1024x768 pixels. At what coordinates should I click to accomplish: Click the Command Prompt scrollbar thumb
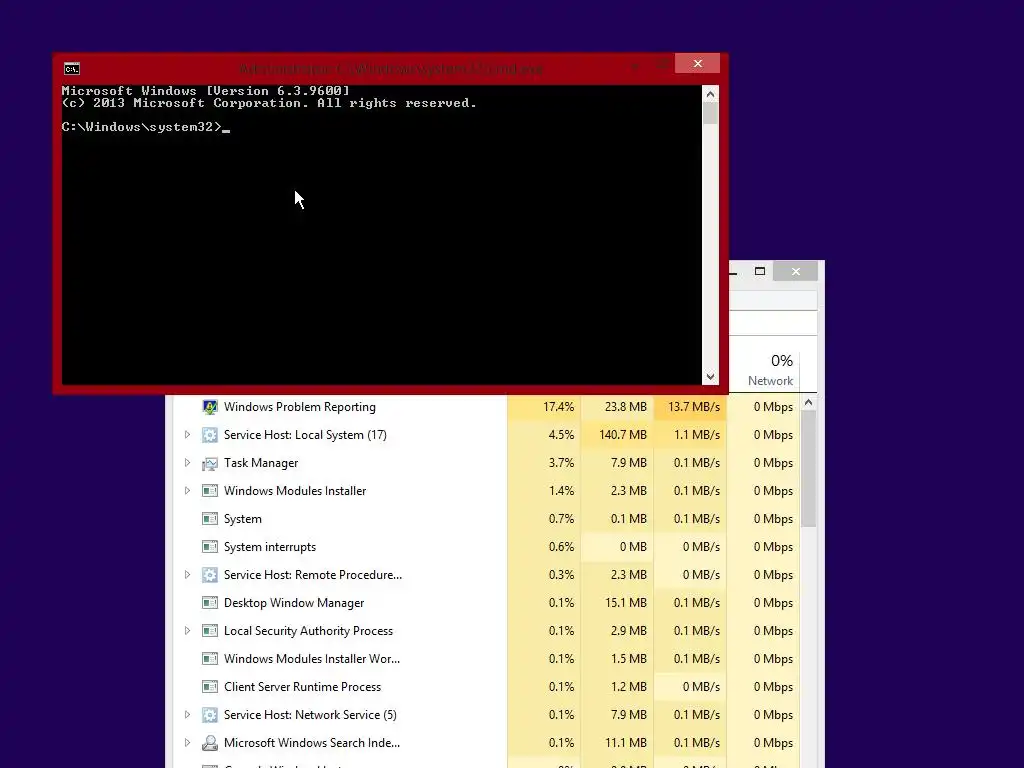pyautogui.click(x=711, y=113)
